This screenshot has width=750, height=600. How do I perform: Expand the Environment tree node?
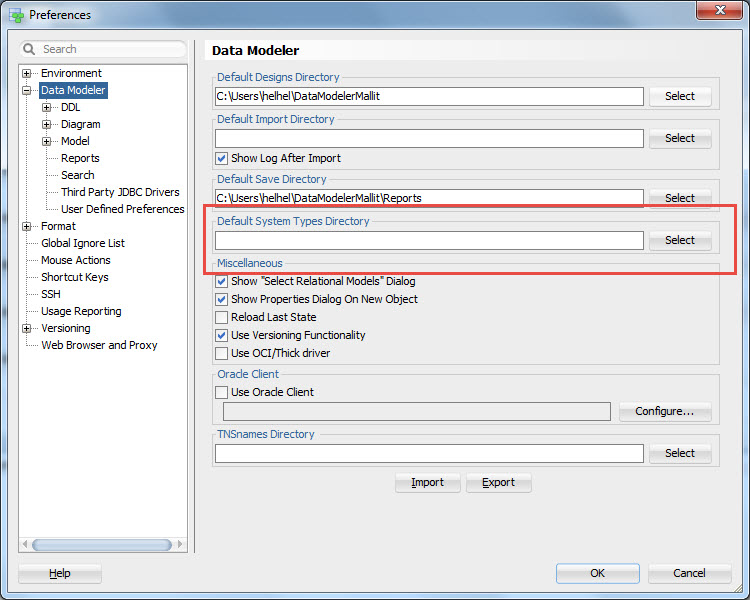tap(27, 73)
